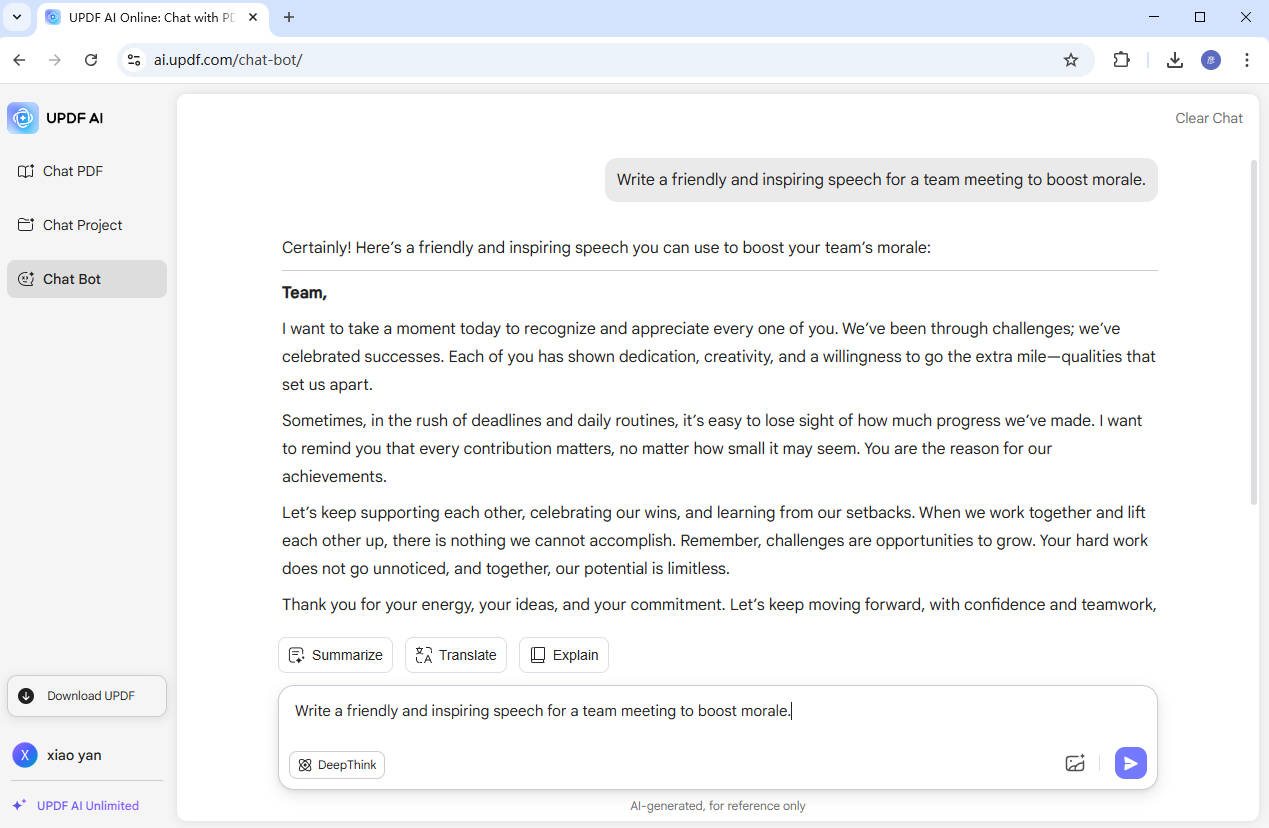Open a new browser tab

click(x=289, y=17)
